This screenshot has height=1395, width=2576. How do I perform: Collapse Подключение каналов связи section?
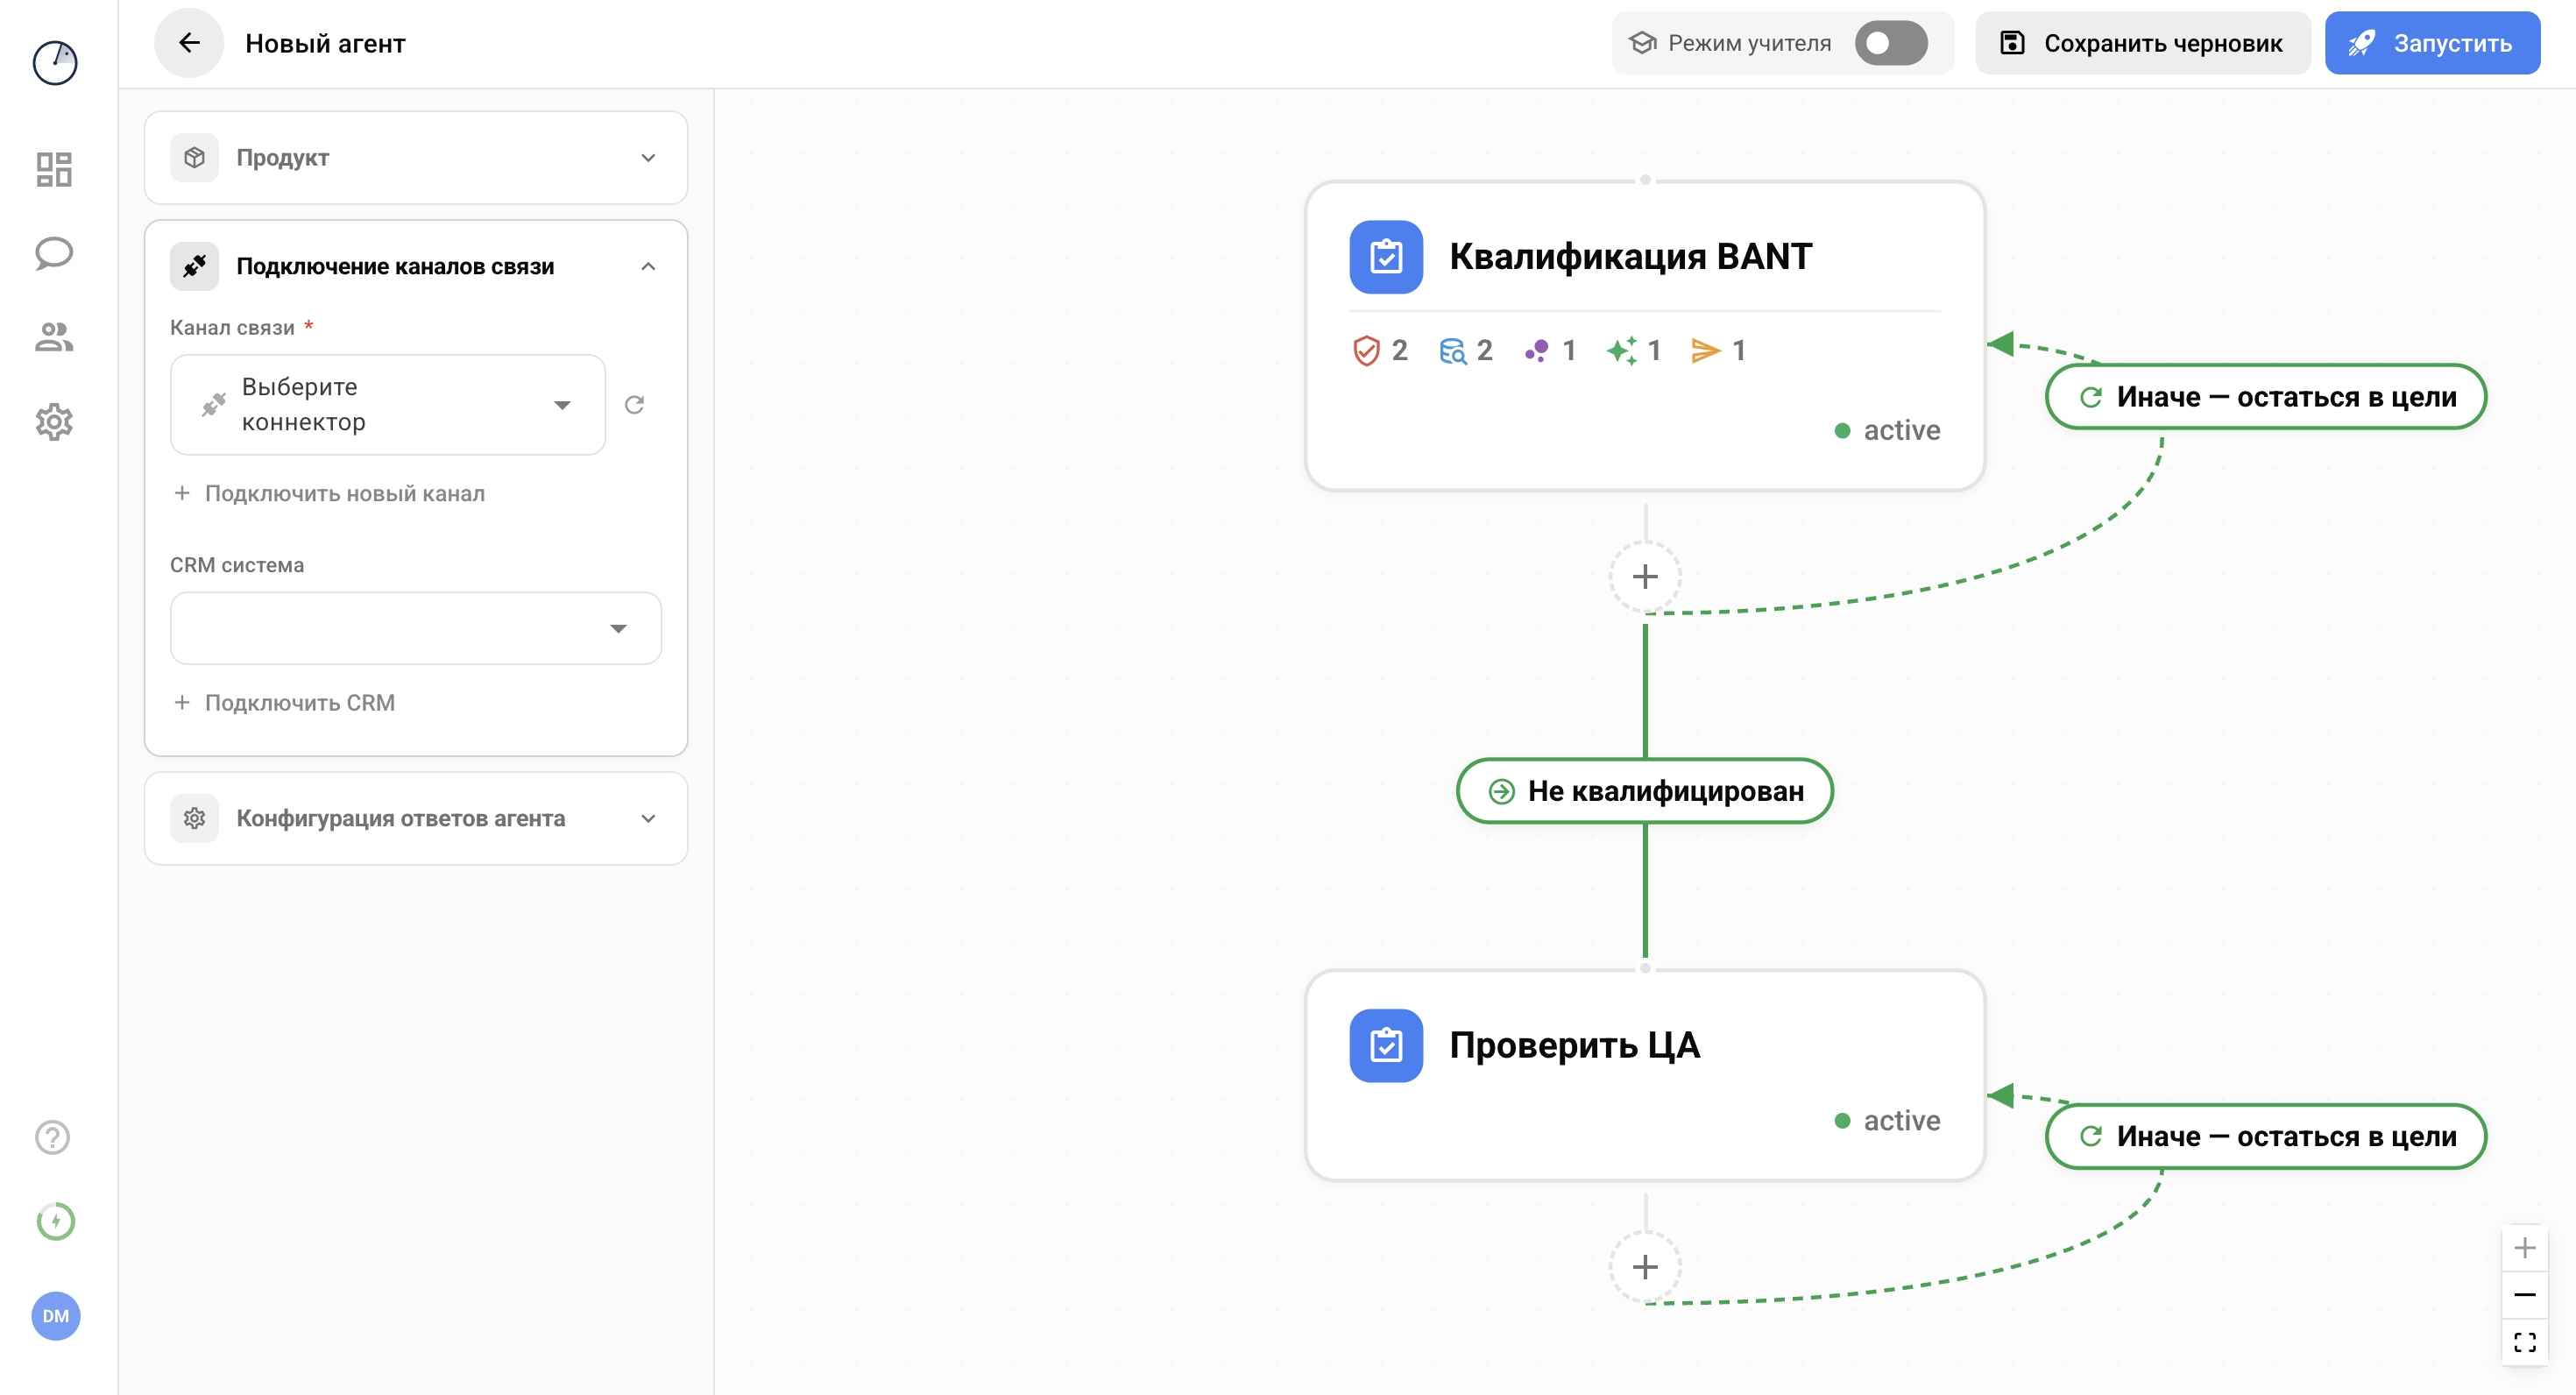pos(647,266)
